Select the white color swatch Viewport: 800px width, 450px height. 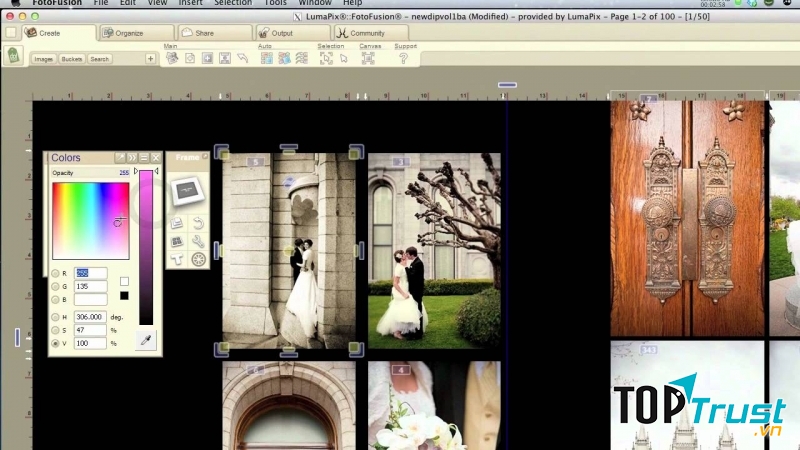pyautogui.click(x=124, y=282)
